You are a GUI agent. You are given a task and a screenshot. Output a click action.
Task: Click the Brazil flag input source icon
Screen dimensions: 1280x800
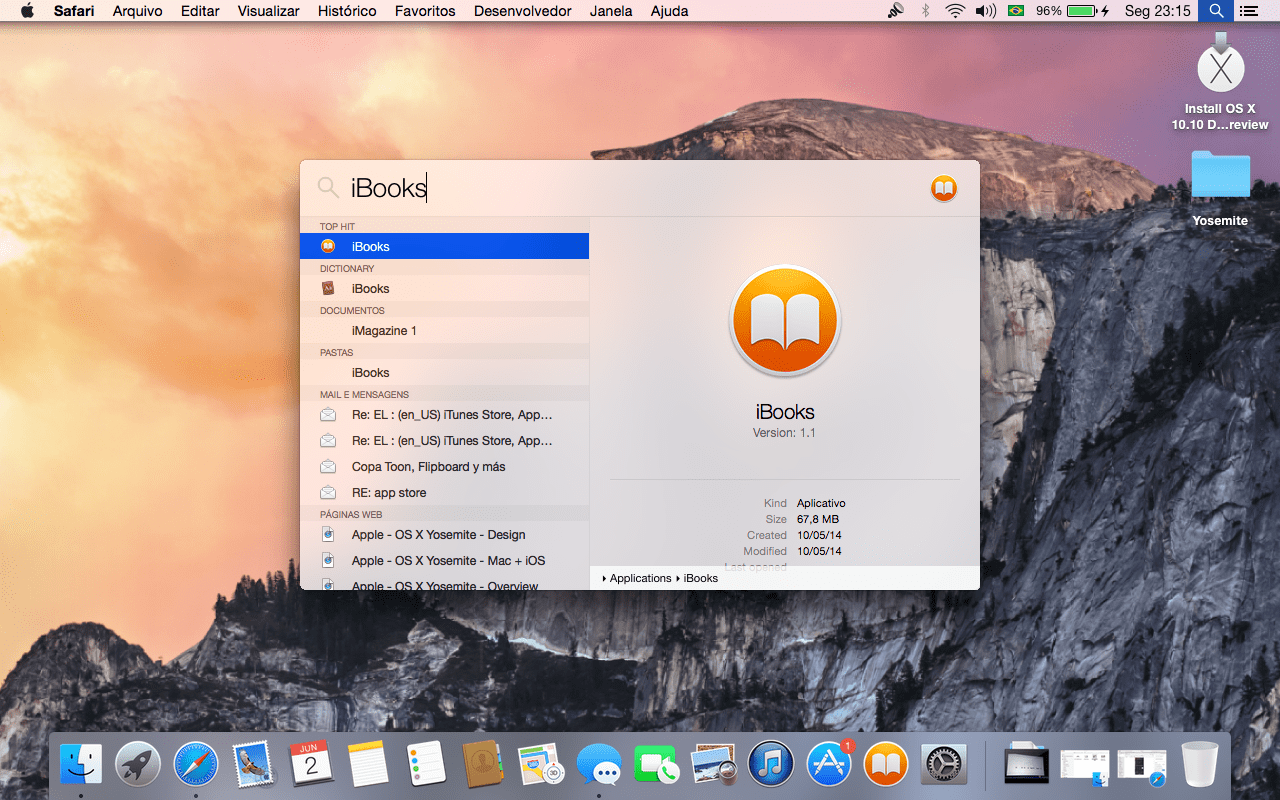pos(1016,11)
